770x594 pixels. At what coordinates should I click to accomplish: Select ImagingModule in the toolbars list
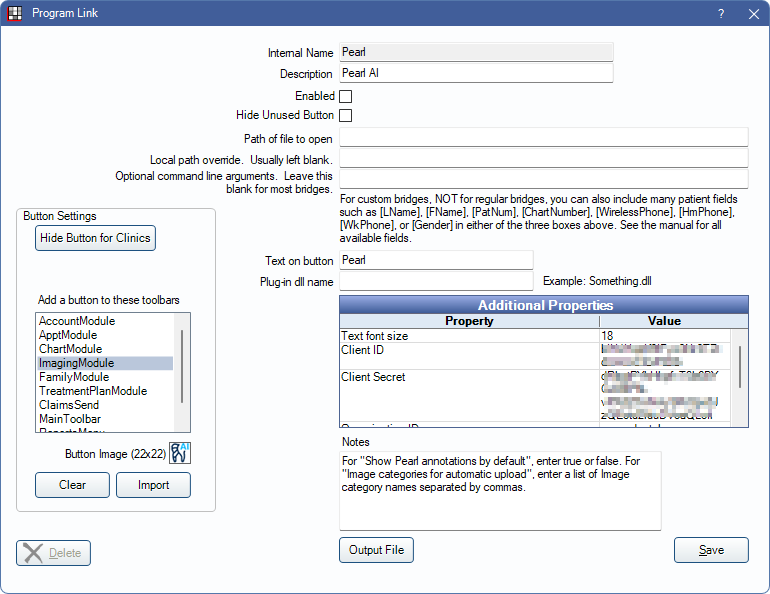(77, 363)
